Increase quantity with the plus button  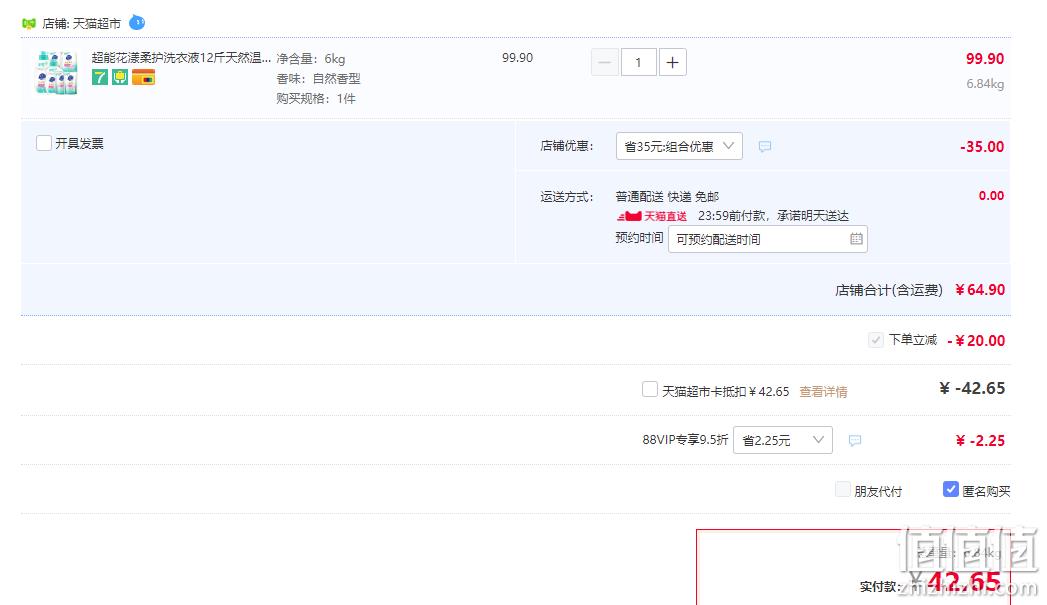[672, 62]
